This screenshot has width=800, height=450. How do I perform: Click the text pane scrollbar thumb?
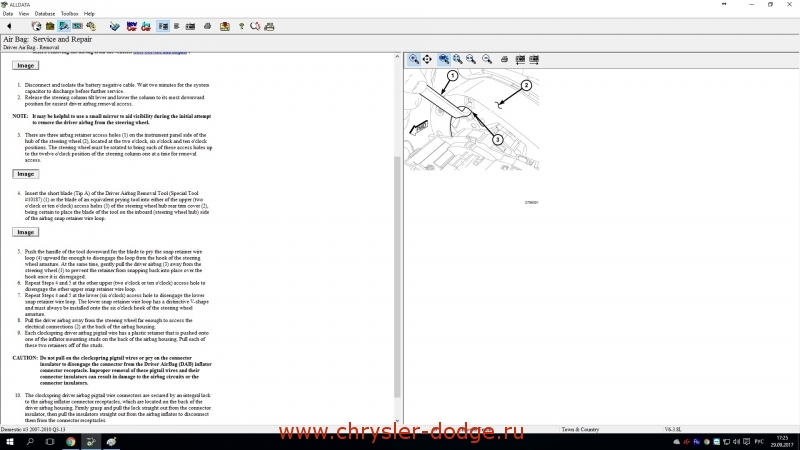click(x=397, y=277)
